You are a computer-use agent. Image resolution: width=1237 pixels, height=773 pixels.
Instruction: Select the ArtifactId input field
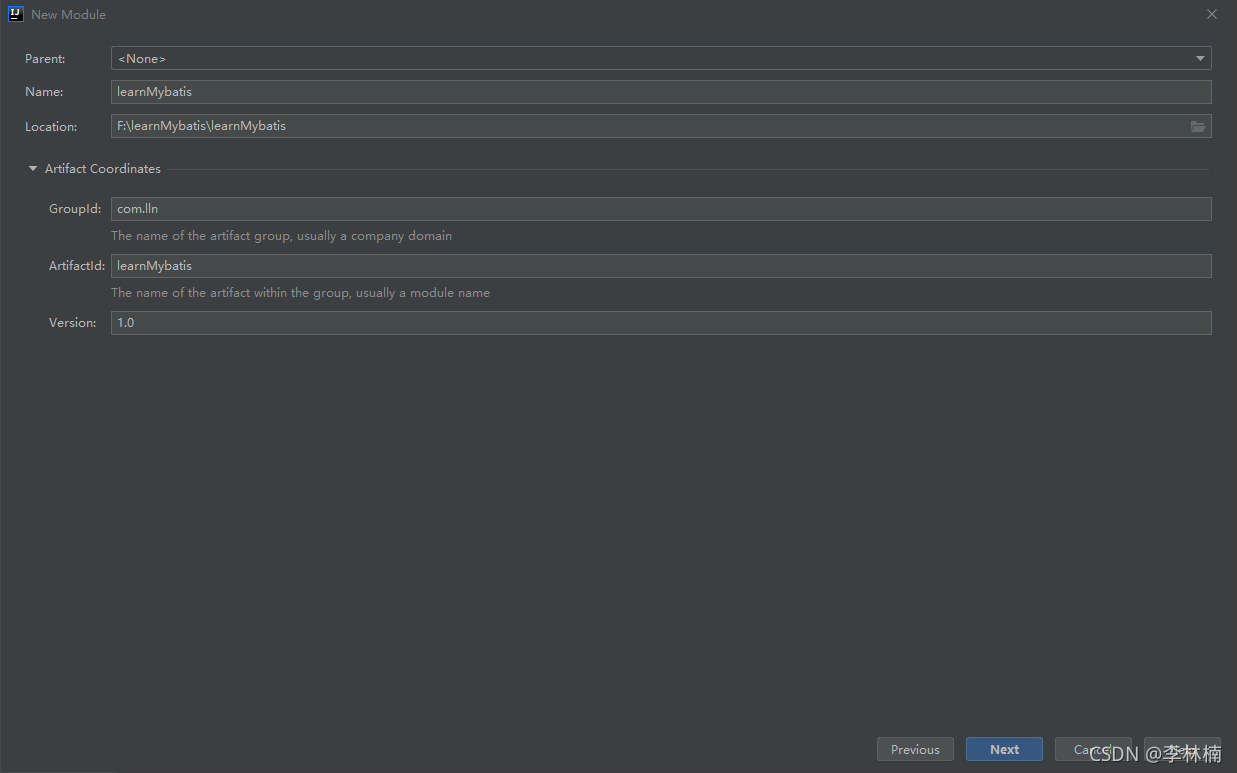coord(661,266)
